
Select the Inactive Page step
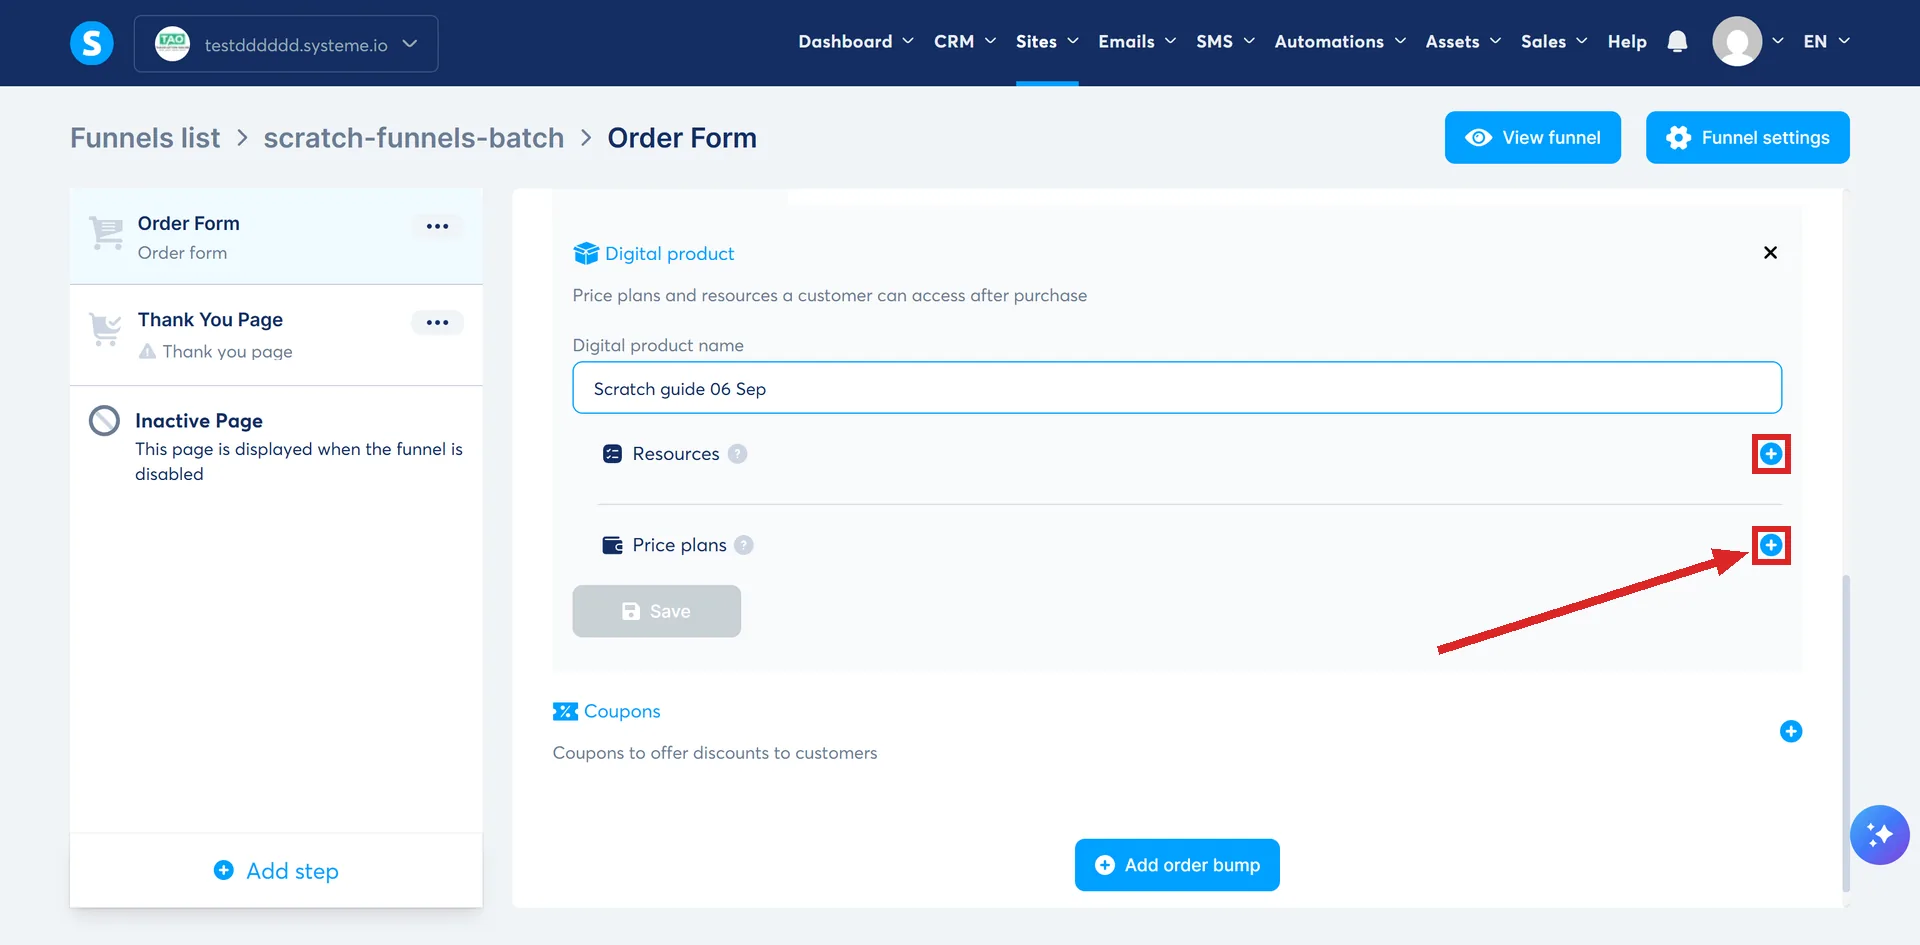[x=276, y=446]
